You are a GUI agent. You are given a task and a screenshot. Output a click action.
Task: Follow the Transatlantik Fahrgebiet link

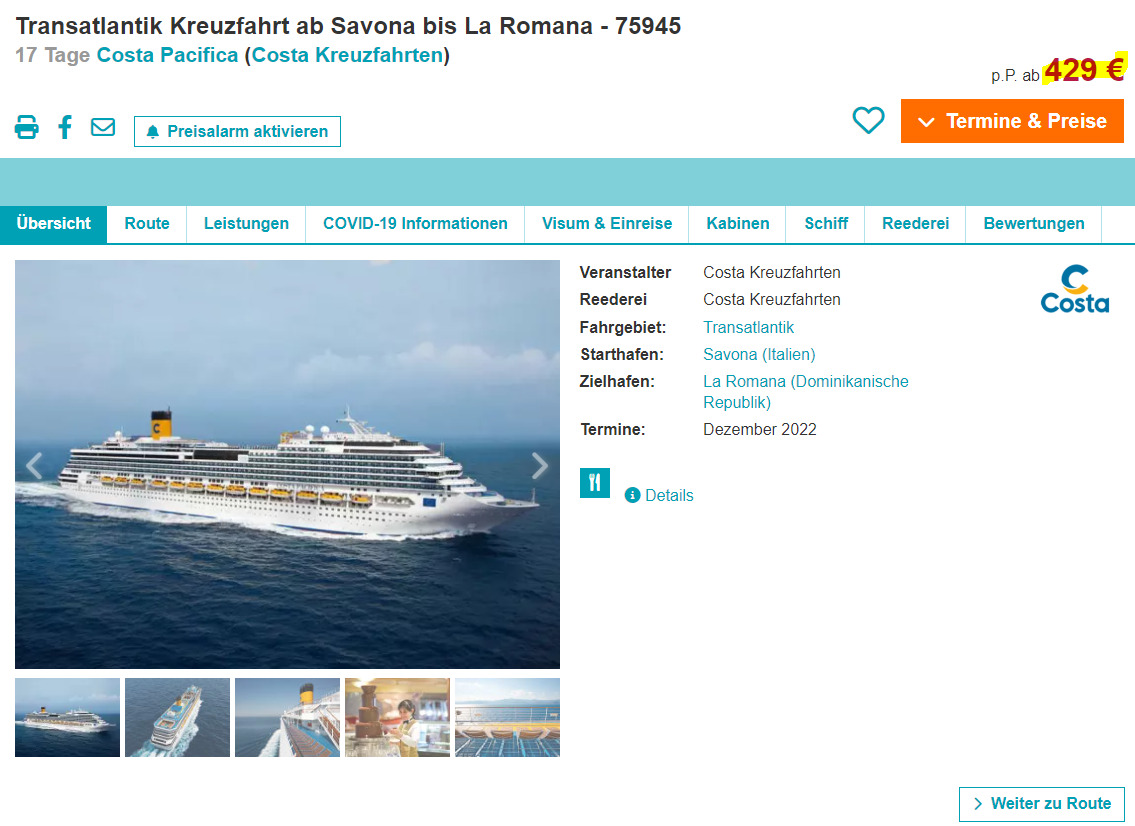coord(748,327)
